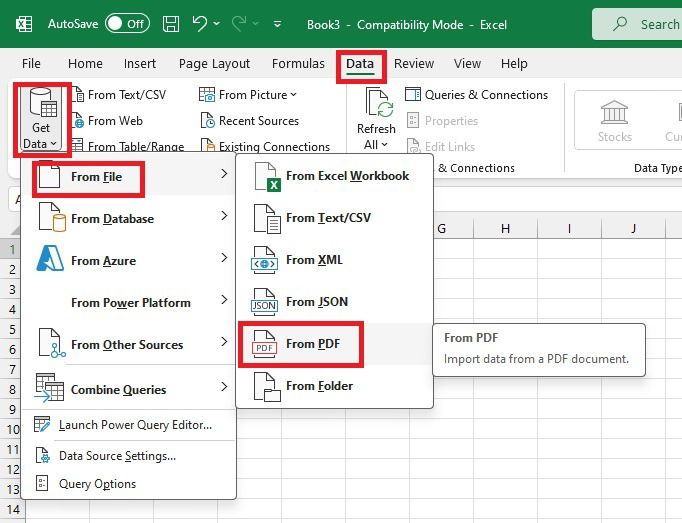The height and width of the screenshot is (523, 682).
Task: Launch Power Query Editor
Action: [130, 425]
